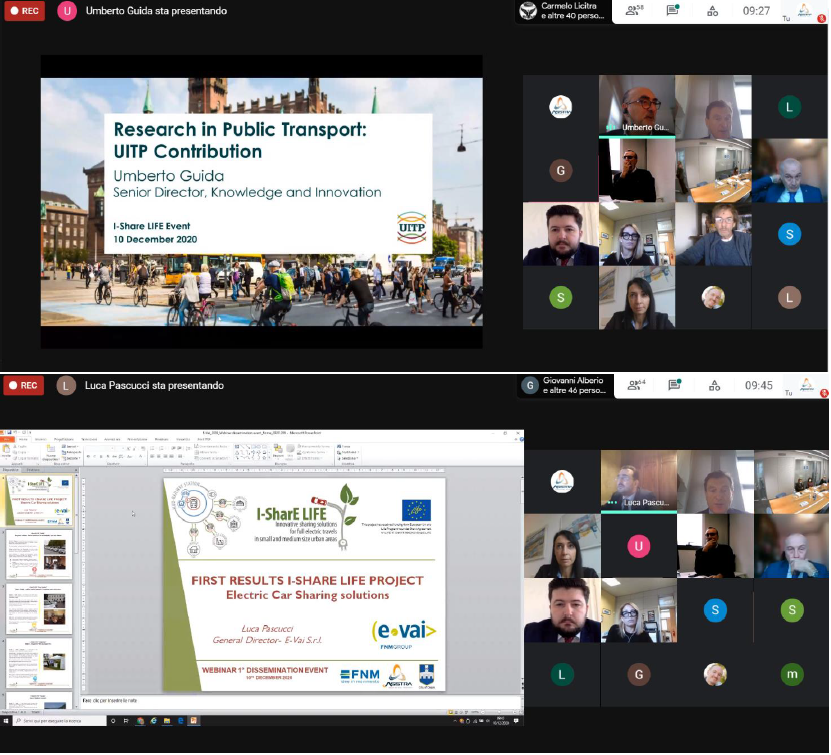Click 'FIRST RESULTS I-SHARE LIFE PROJECT' slide title
The height and width of the screenshot is (755, 831).
[x=307, y=580]
